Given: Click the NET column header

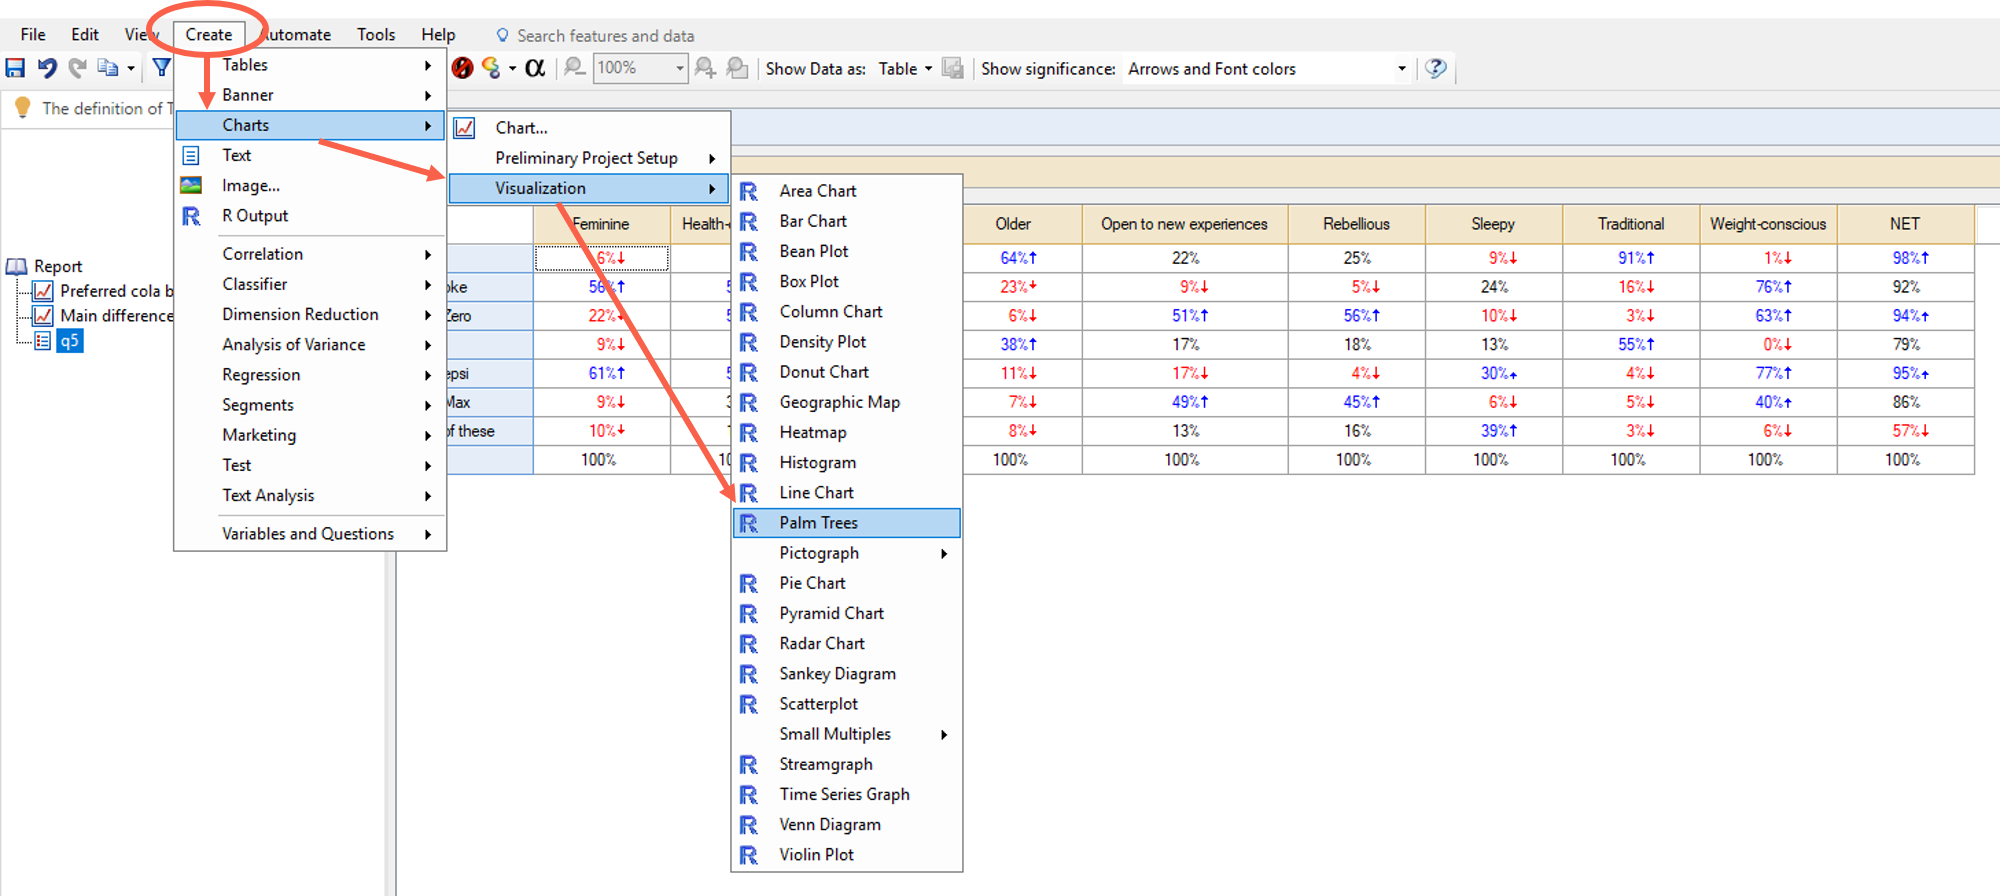Looking at the screenshot, I should [x=1905, y=224].
